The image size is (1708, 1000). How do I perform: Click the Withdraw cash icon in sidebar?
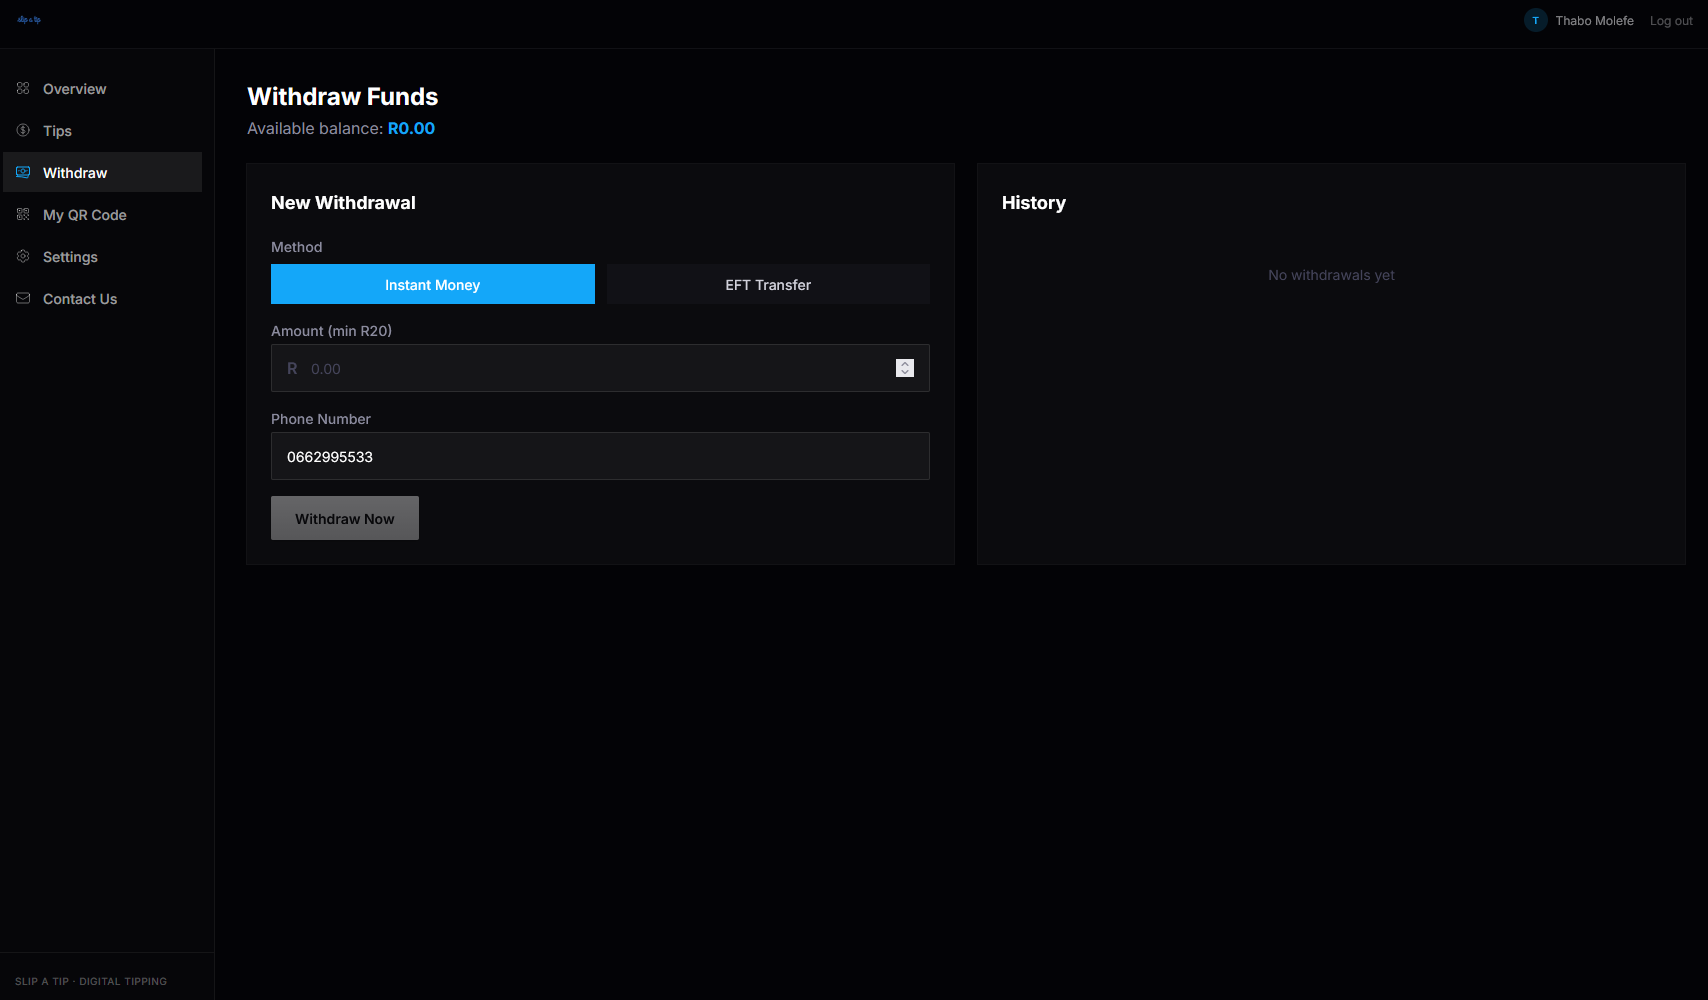click(23, 173)
